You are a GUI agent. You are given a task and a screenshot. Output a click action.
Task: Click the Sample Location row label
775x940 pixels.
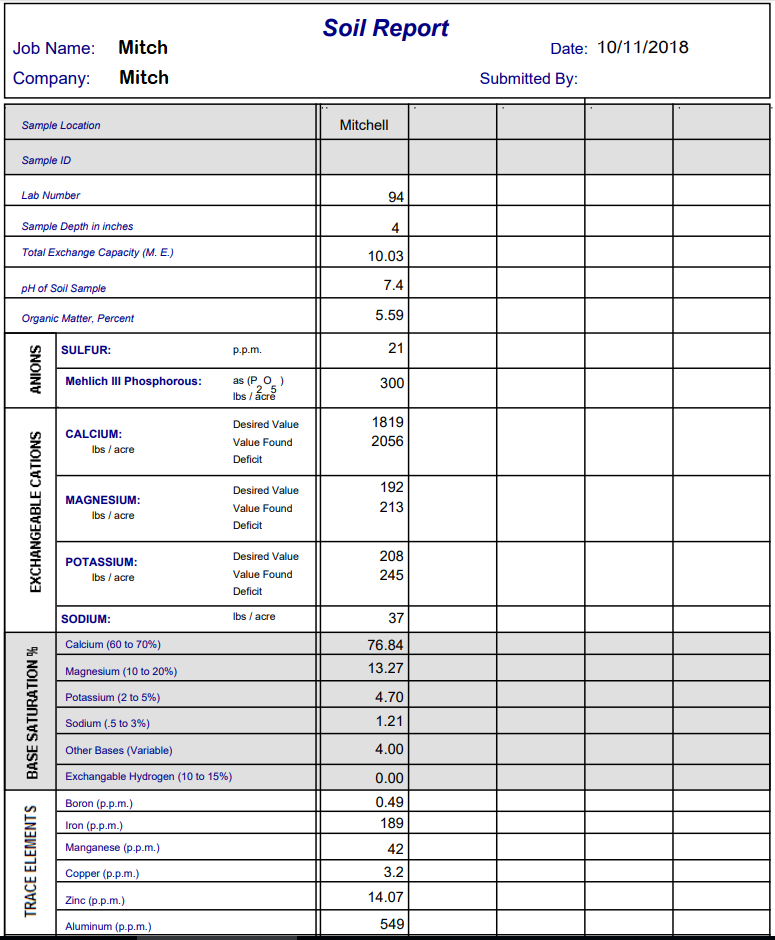(x=61, y=125)
